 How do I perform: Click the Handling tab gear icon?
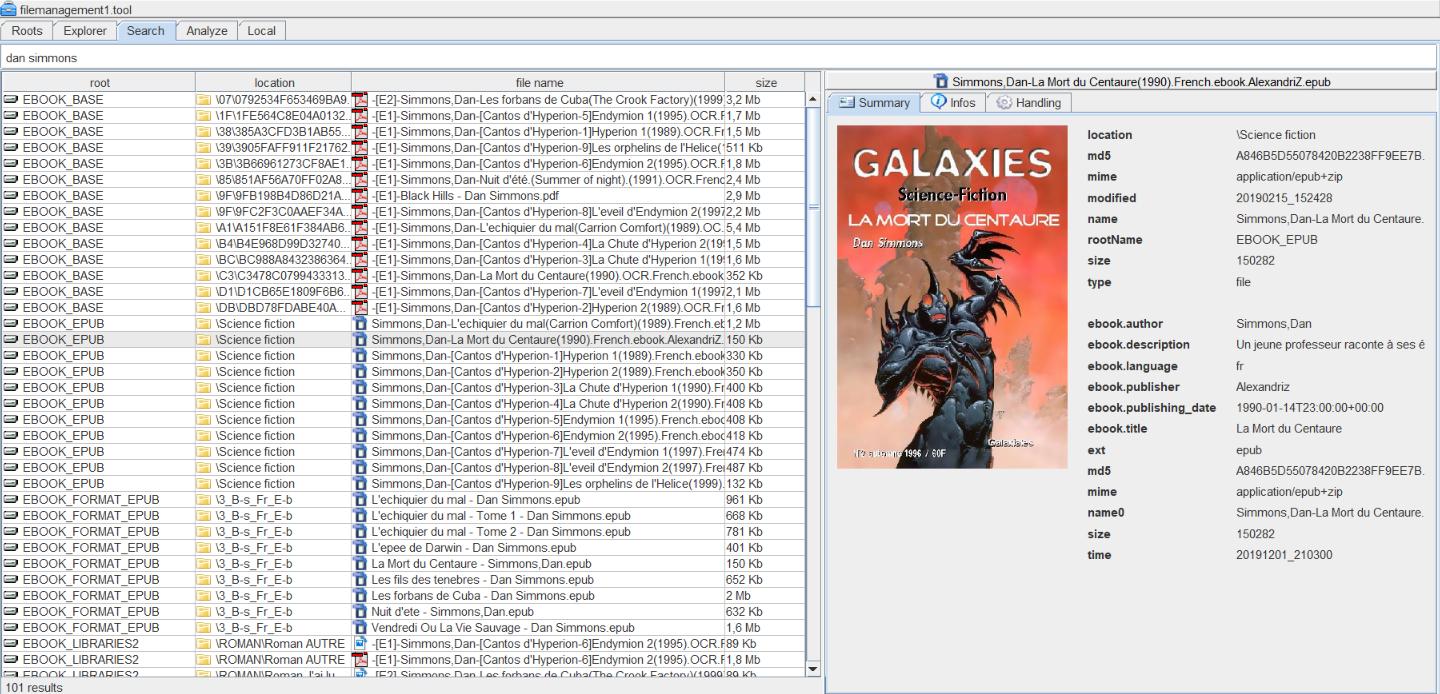[x=1004, y=102]
